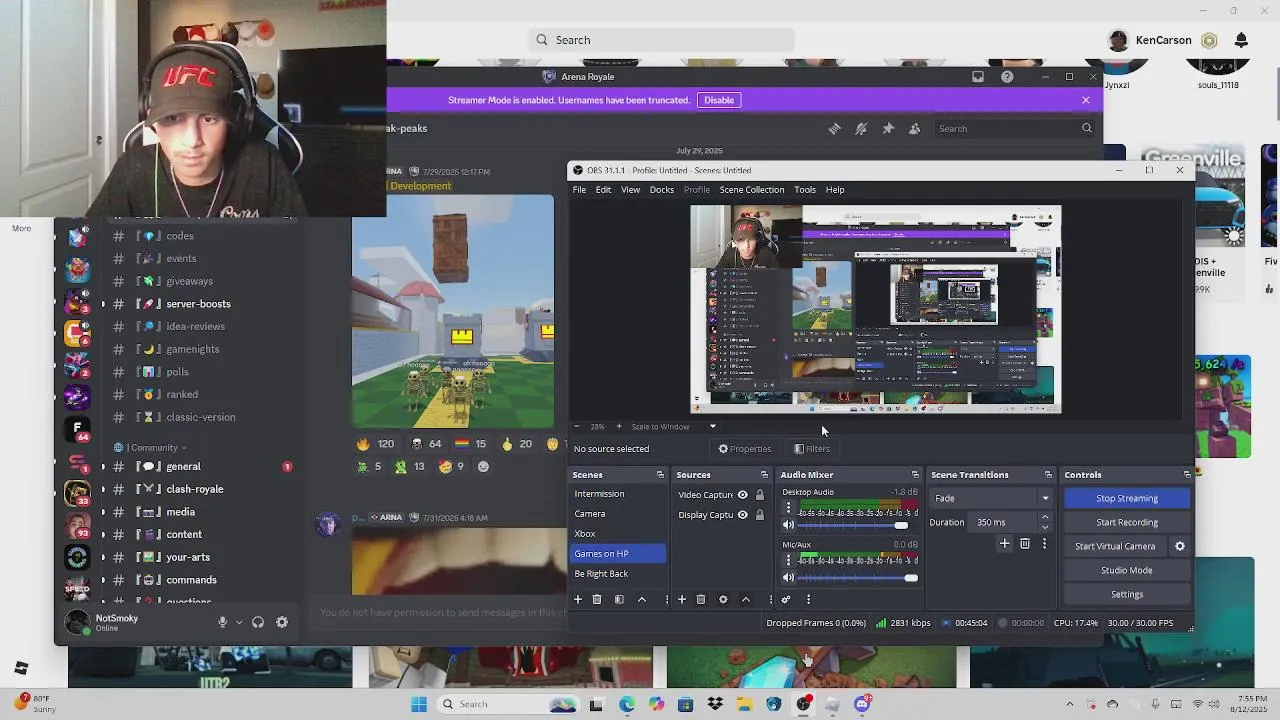Viewport: 1280px width, 720px height.
Task: Click the Discord channel search field
Action: pyautogui.click(x=1014, y=128)
